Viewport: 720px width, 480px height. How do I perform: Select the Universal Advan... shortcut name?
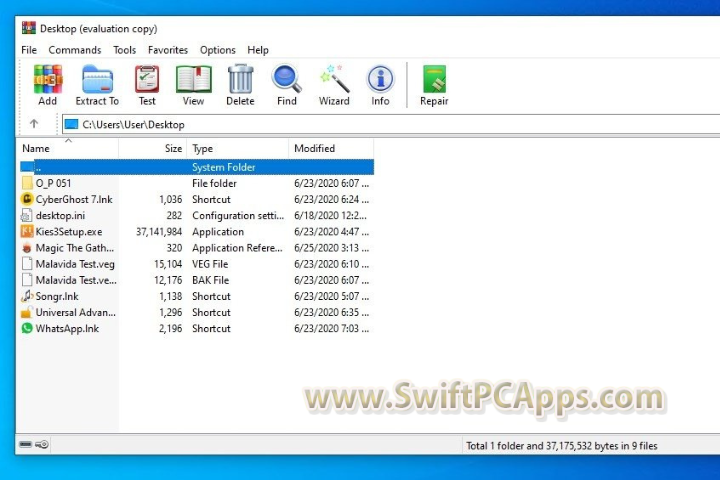(76, 312)
